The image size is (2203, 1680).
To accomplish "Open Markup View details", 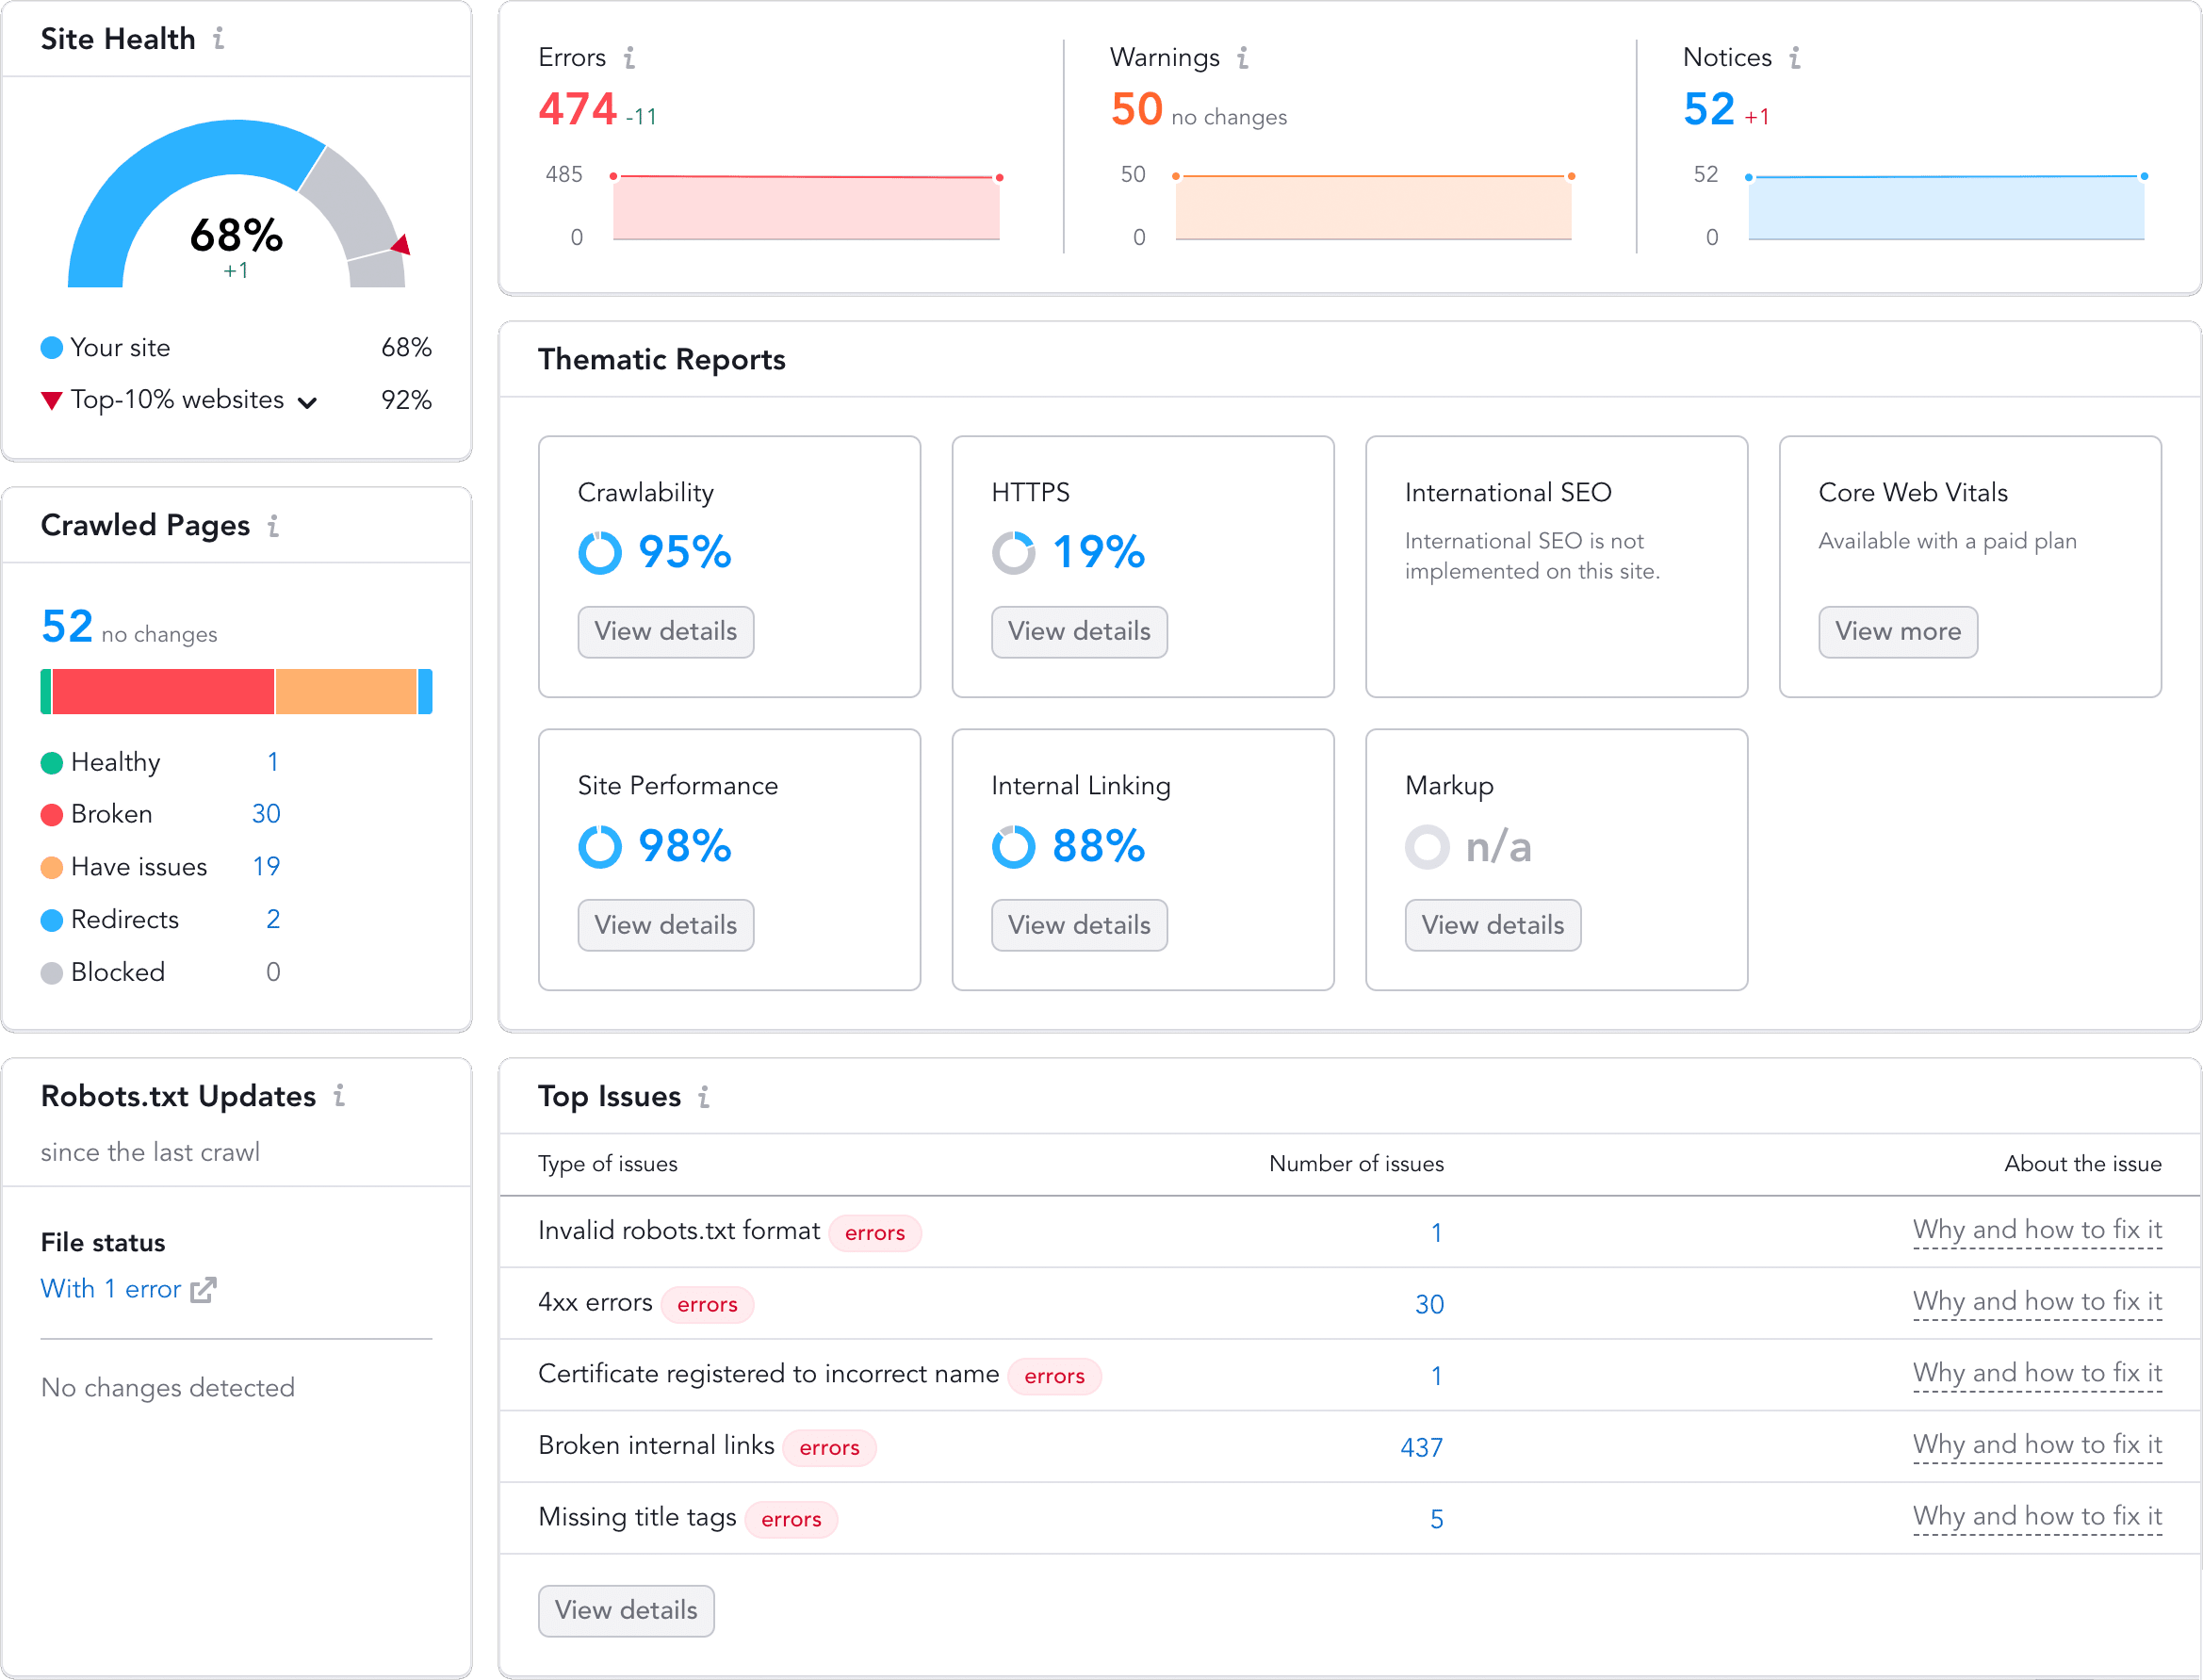I will [1493, 925].
